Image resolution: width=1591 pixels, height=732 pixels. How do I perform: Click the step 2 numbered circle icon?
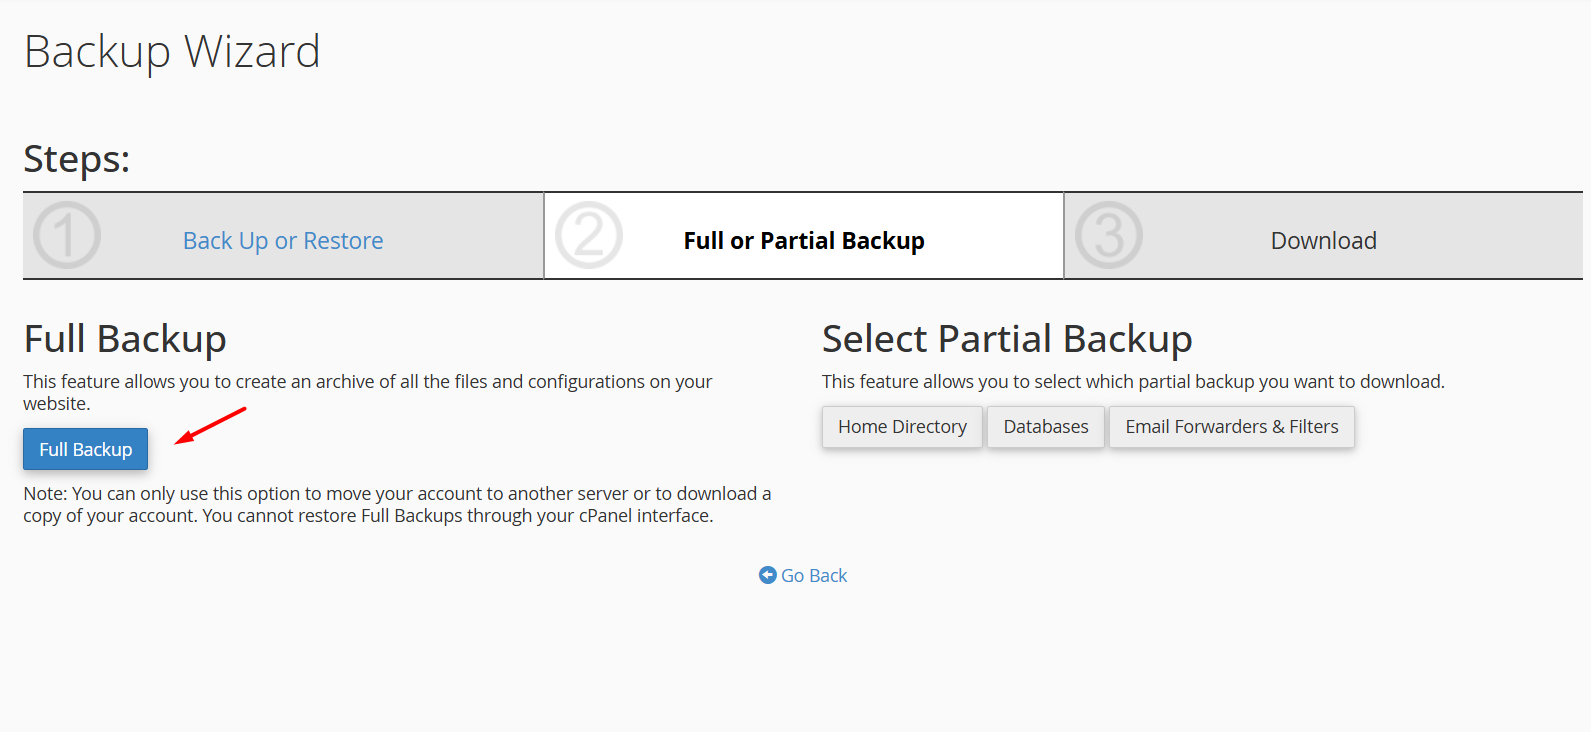pyautogui.click(x=589, y=236)
